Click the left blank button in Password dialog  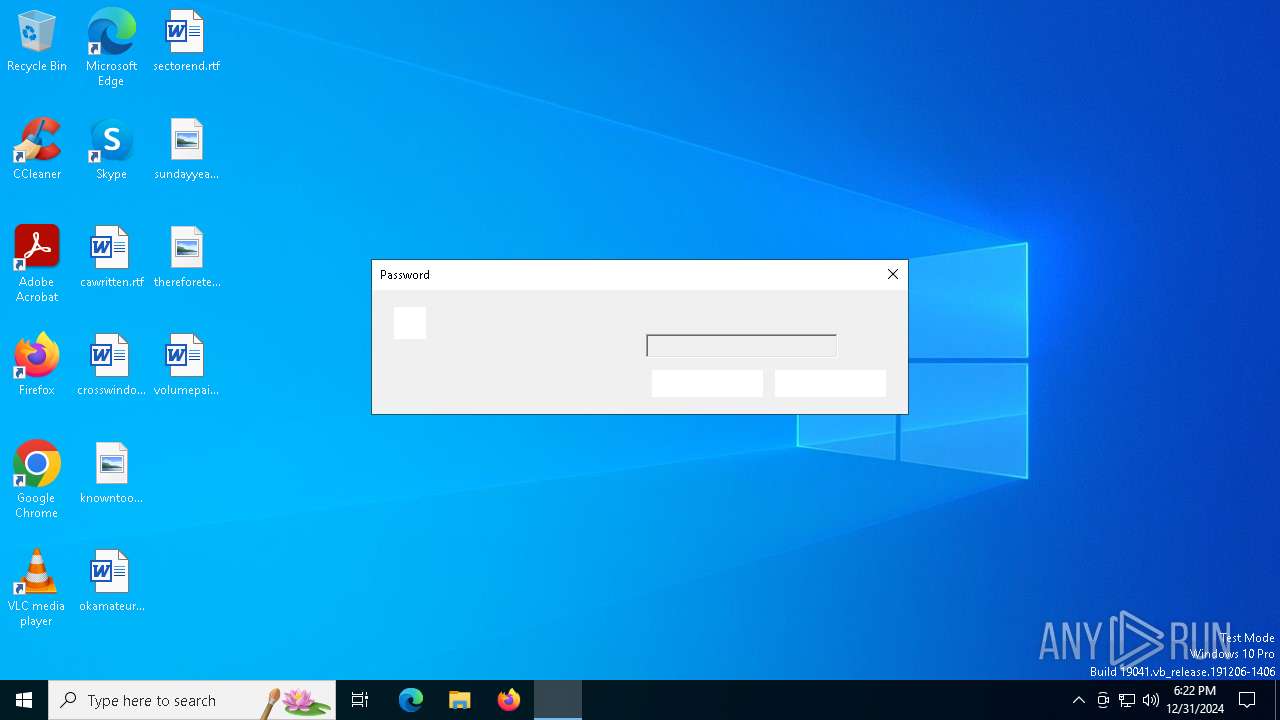[707, 383]
